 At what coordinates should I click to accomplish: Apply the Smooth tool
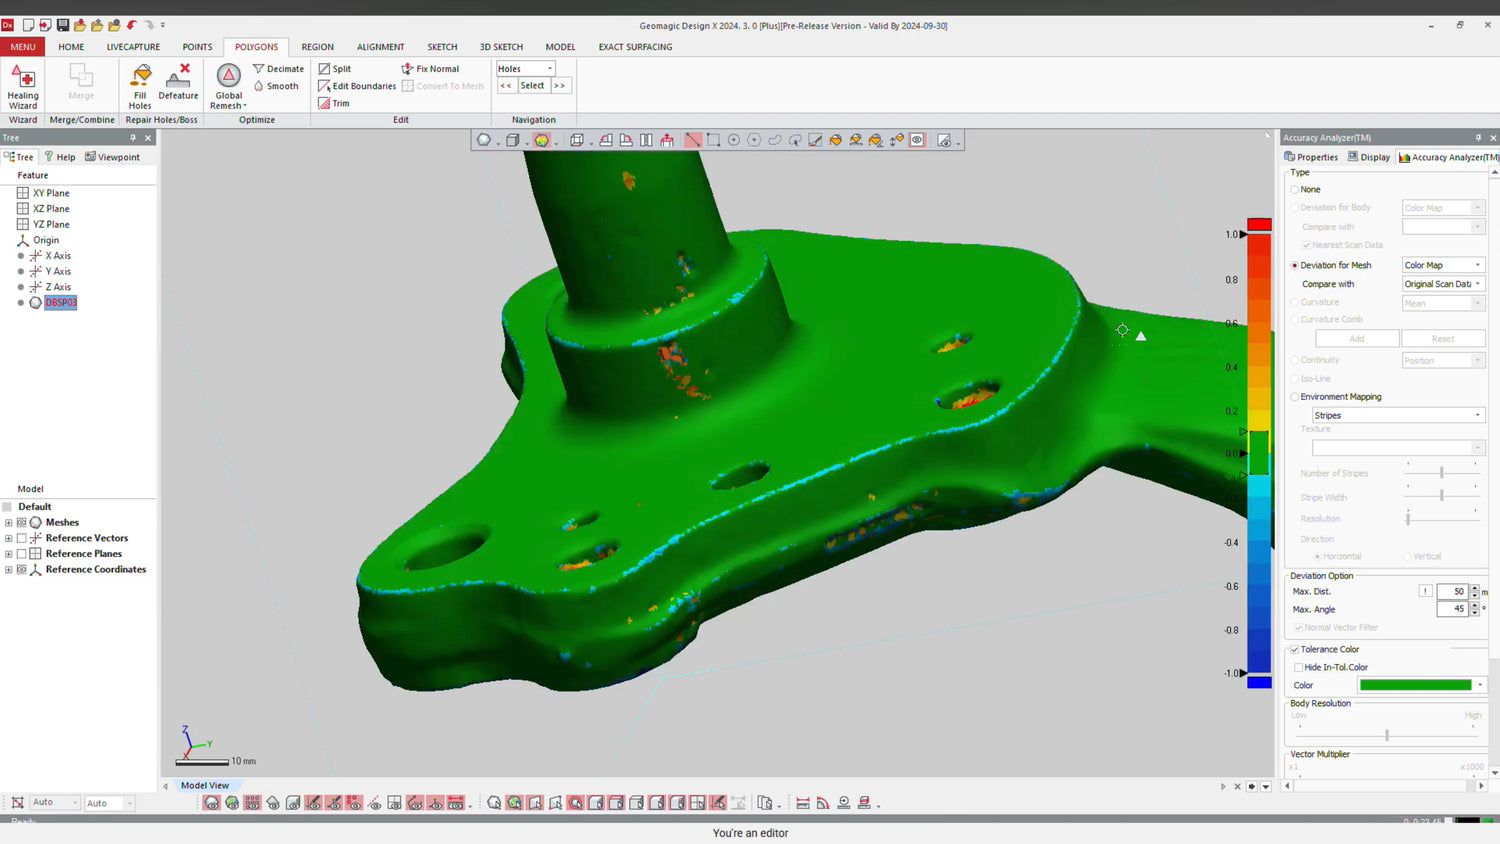(x=276, y=86)
